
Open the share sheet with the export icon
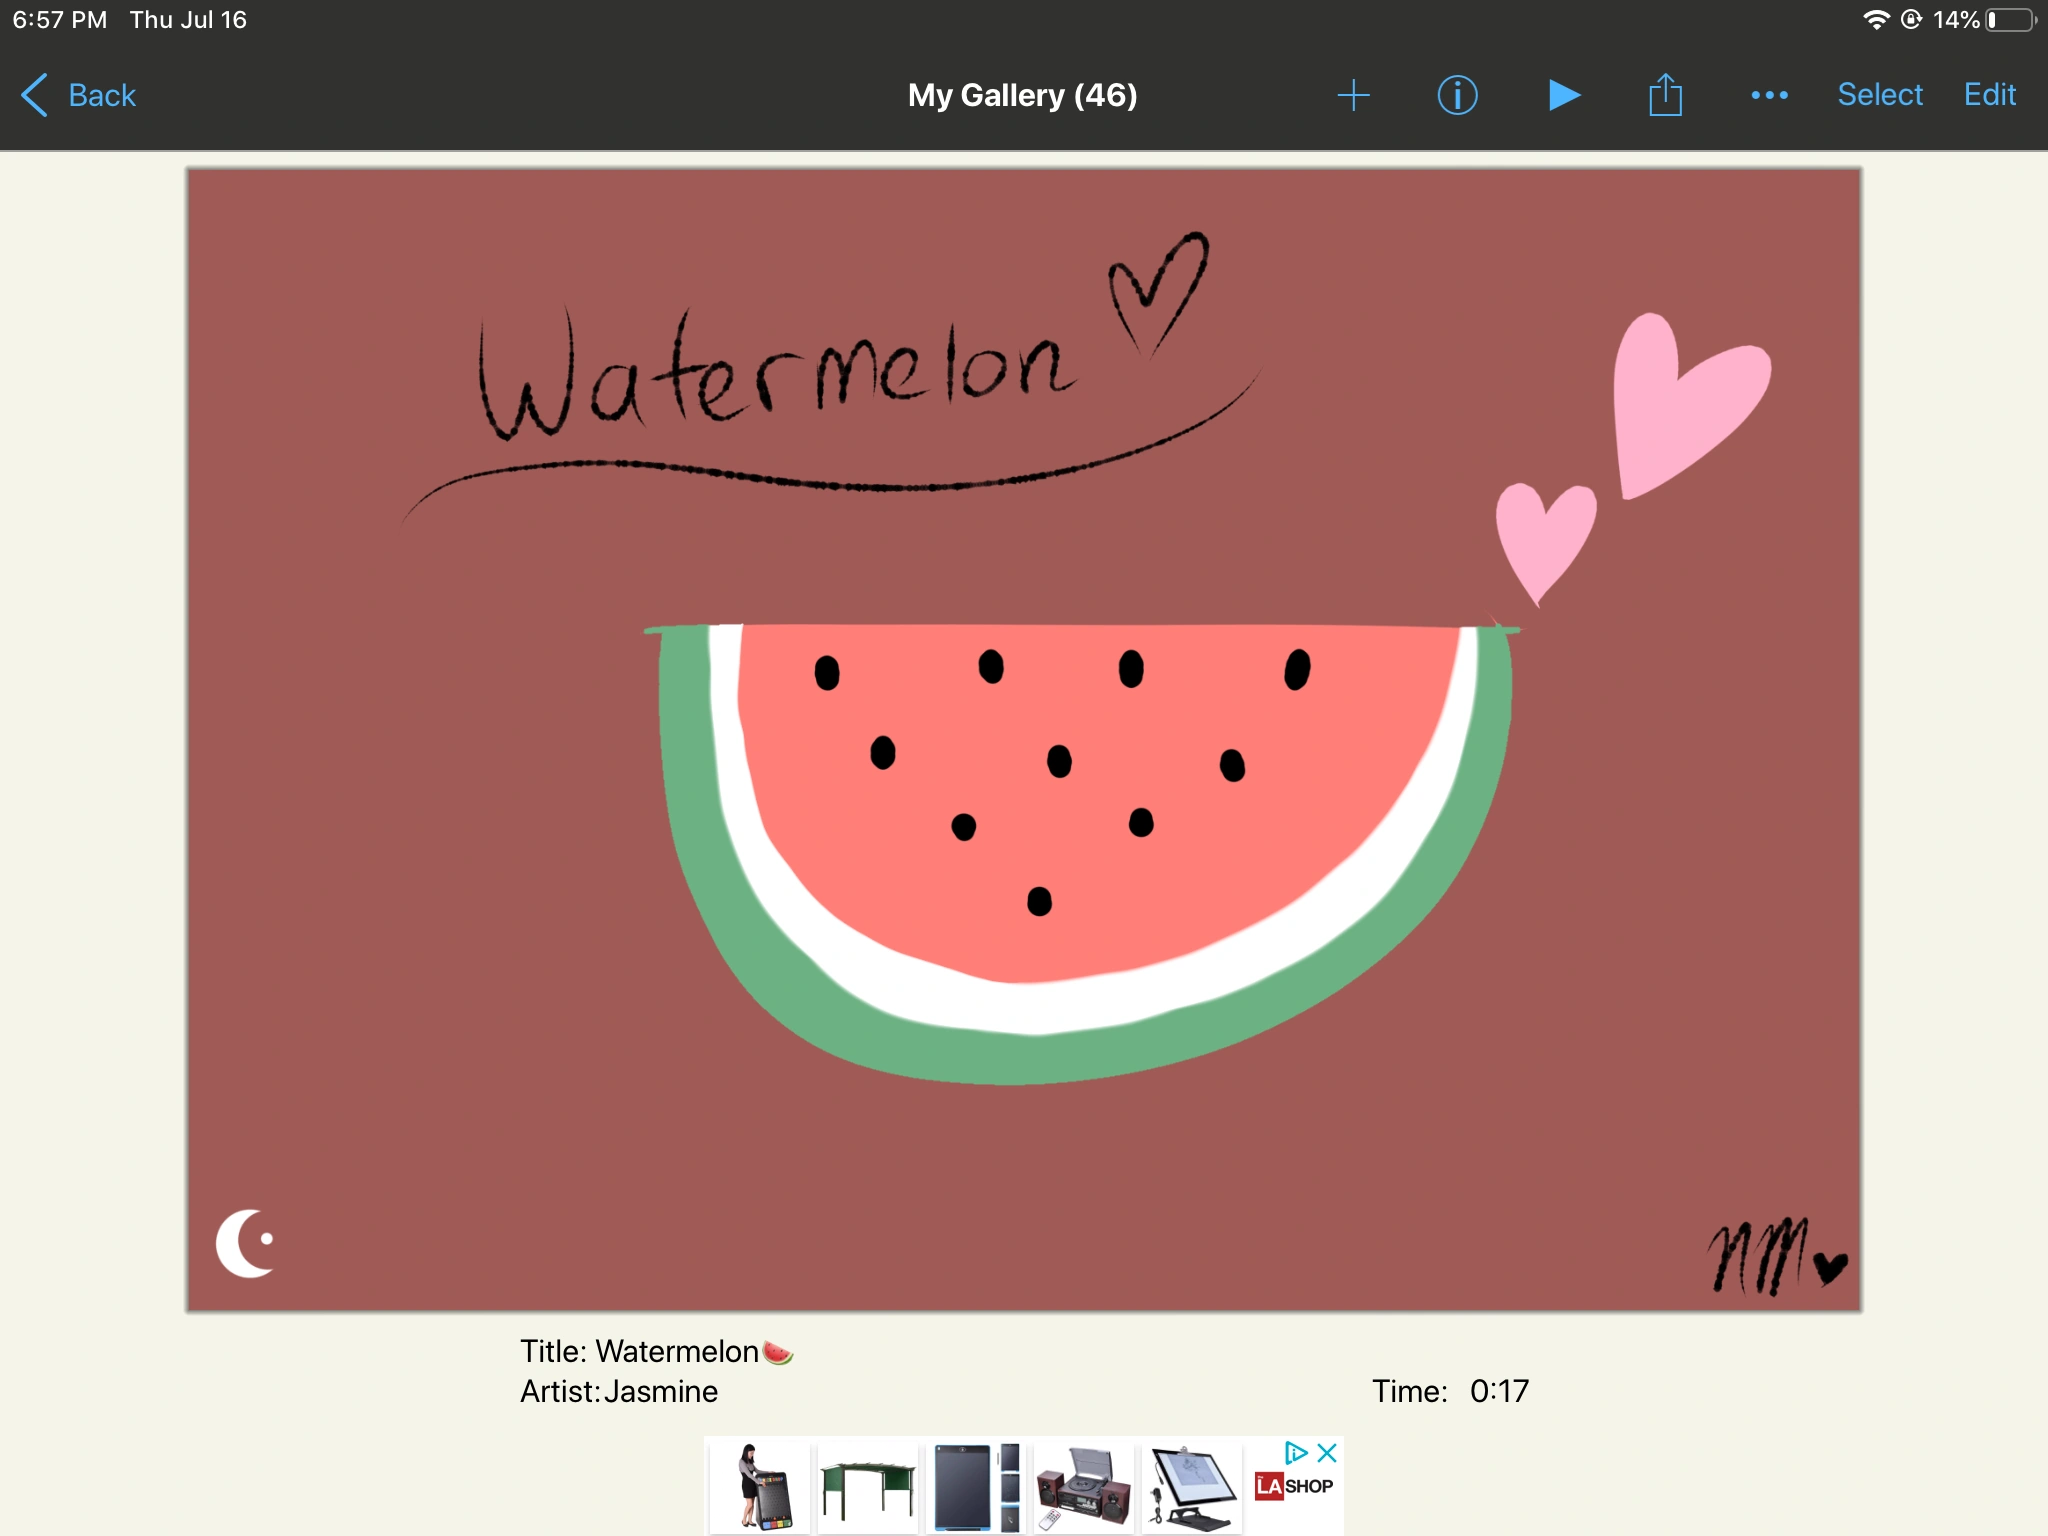point(1664,95)
